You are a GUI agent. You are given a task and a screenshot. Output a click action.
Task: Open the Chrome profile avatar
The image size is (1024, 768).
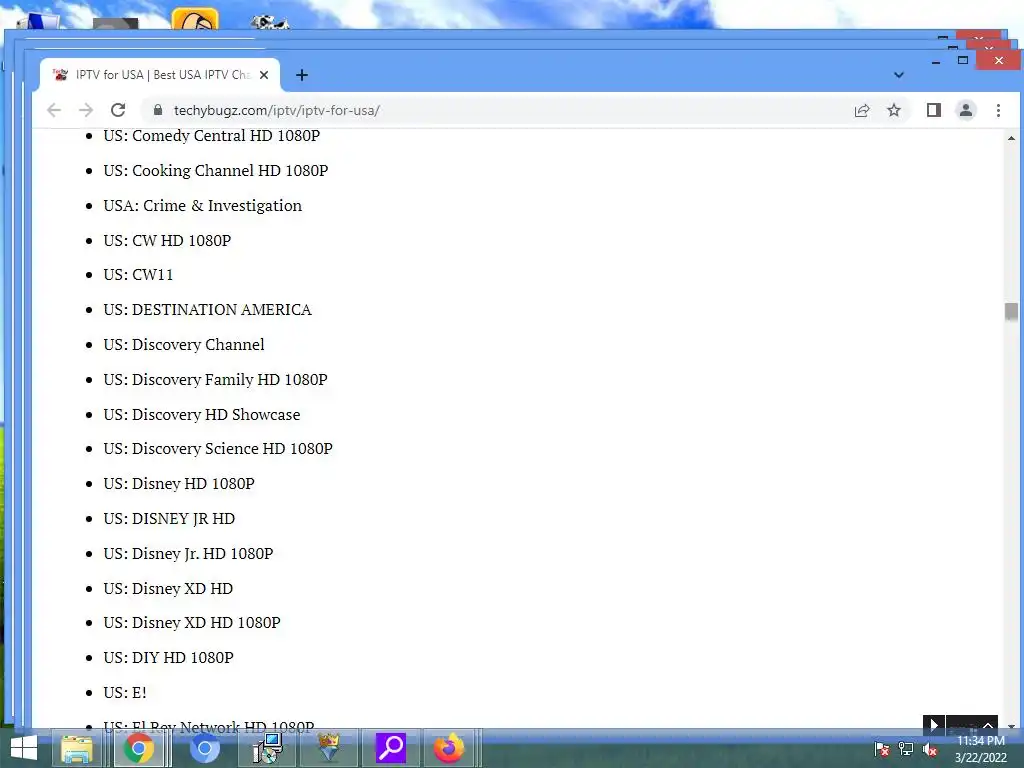[966, 110]
